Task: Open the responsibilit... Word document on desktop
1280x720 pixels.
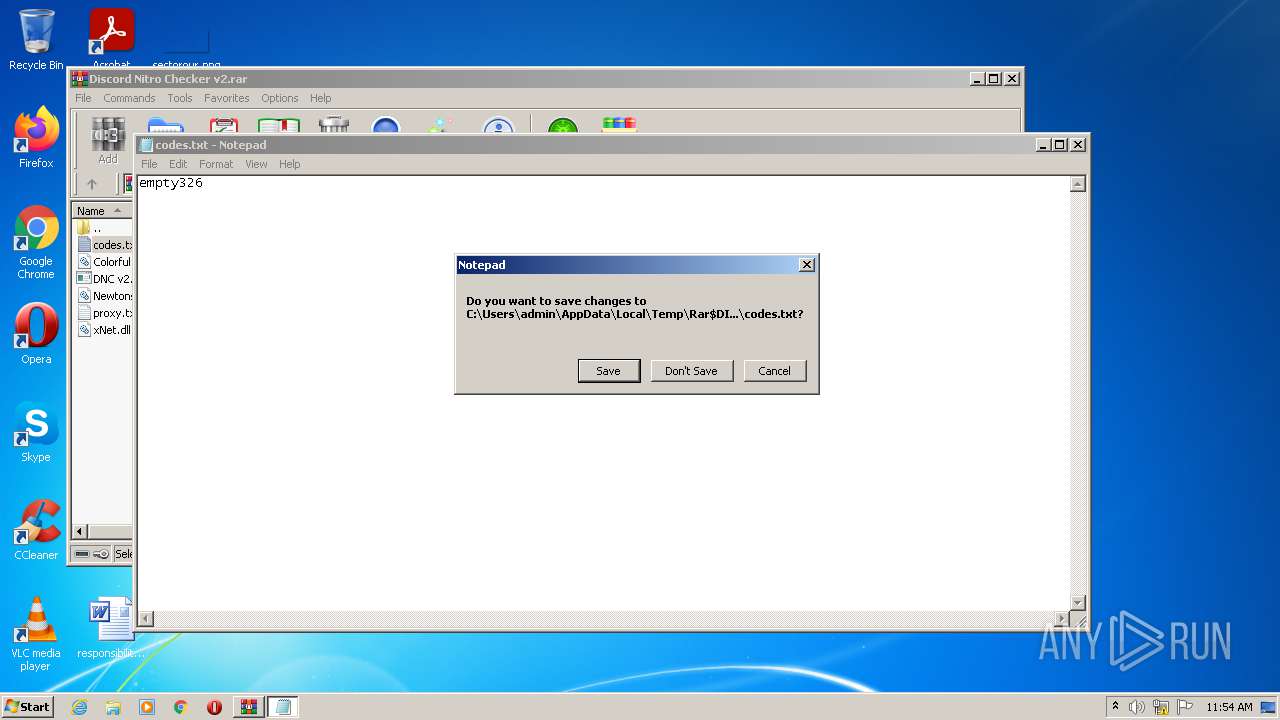Action: (x=111, y=628)
